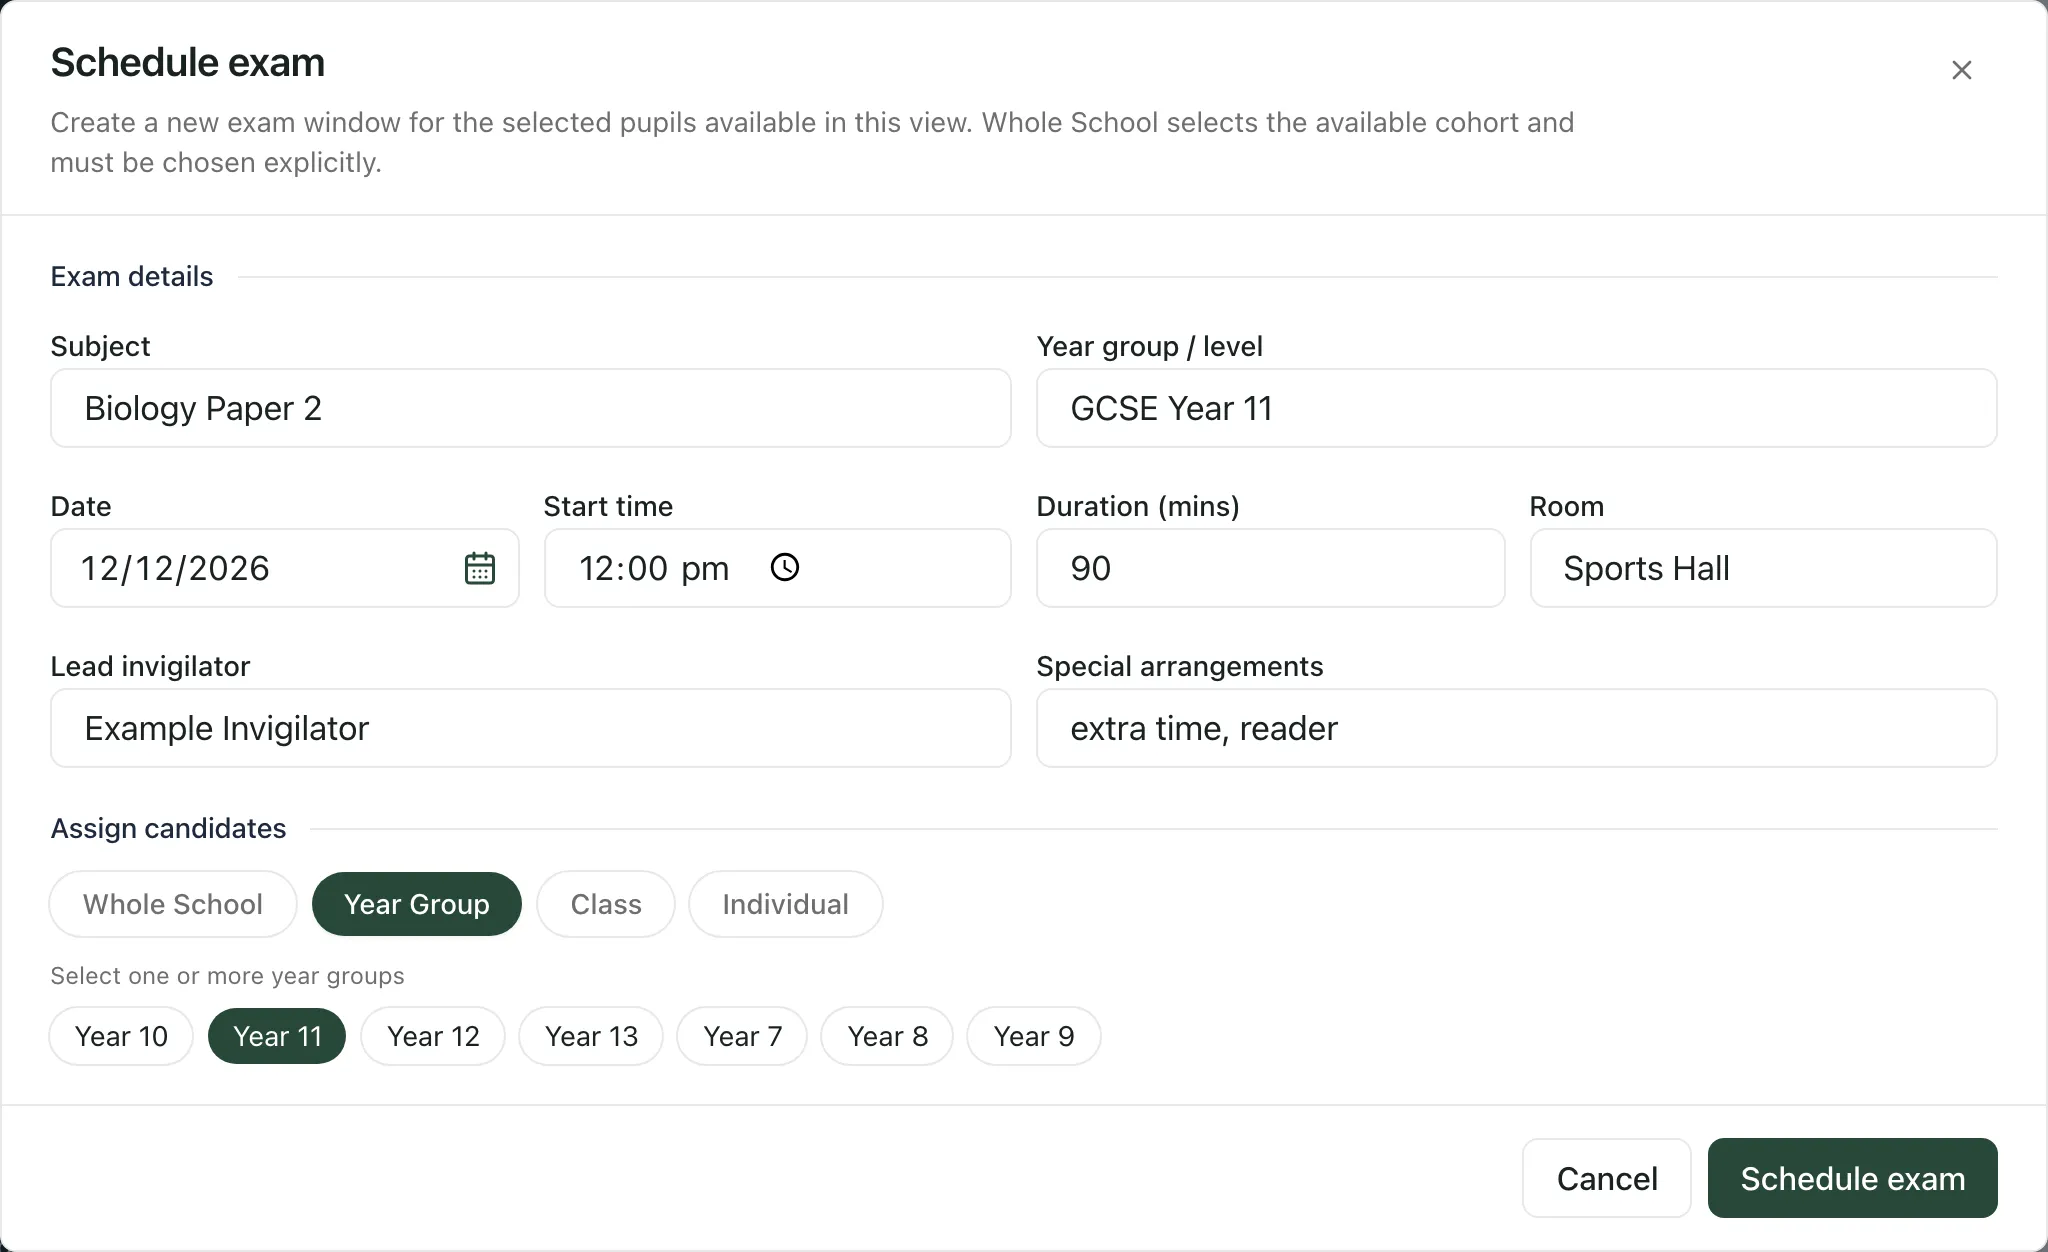Click the Start time value 12:00 pm
The width and height of the screenshot is (2048, 1252).
[654, 568]
